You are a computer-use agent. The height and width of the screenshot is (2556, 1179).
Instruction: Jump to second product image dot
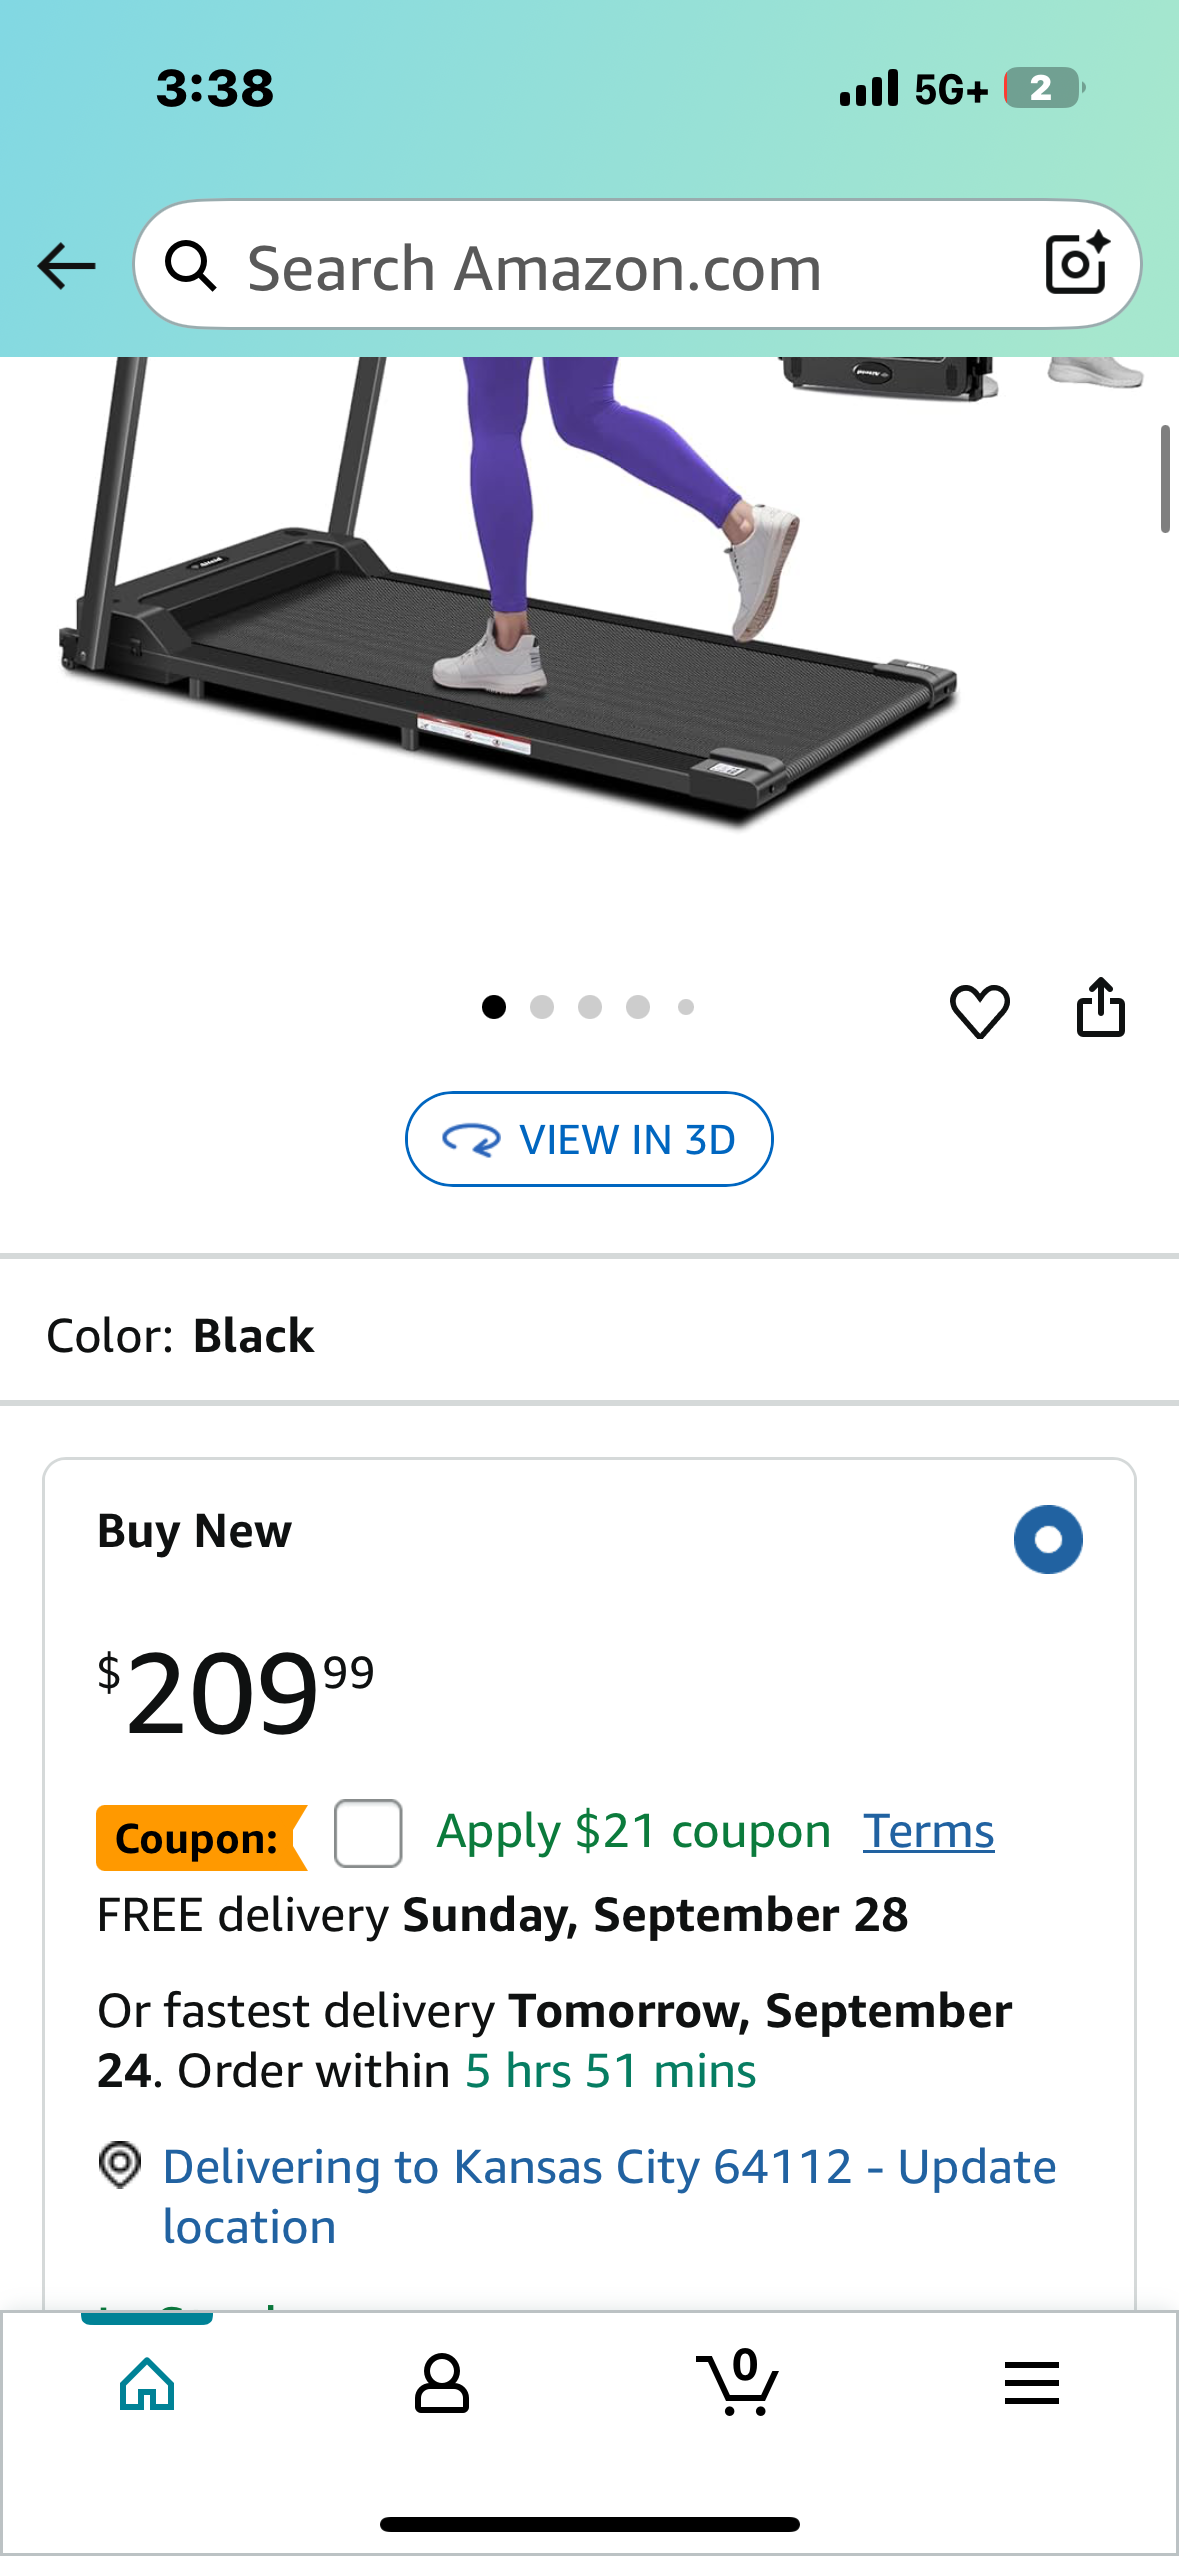(x=542, y=1007)
